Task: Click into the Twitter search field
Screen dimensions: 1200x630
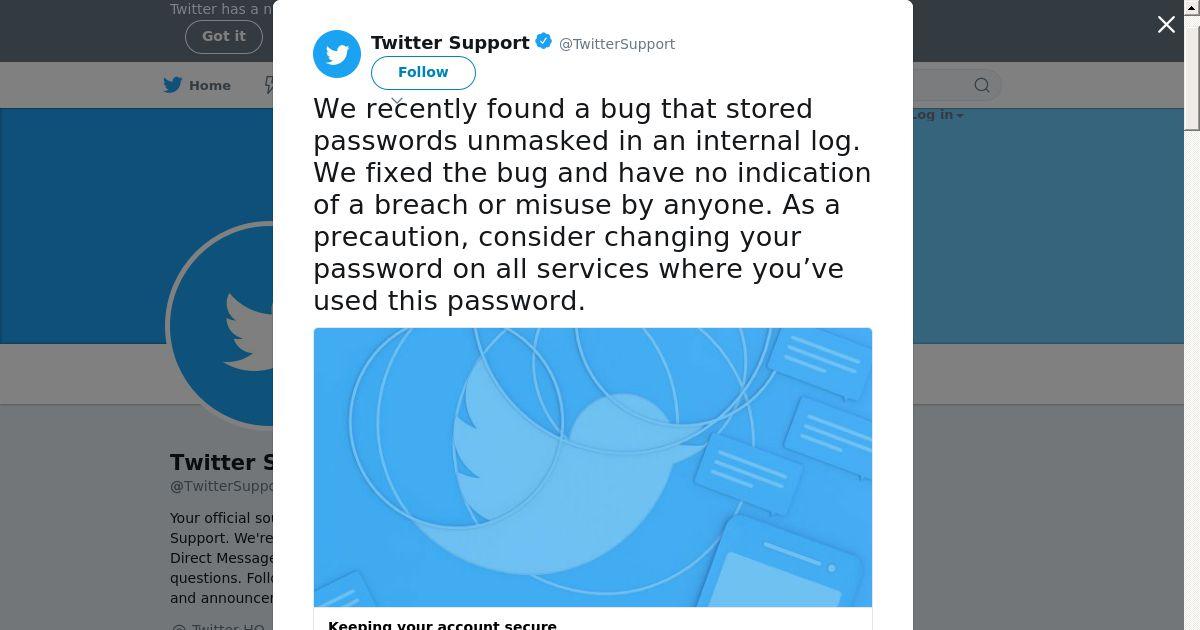Action: [945, 85]
